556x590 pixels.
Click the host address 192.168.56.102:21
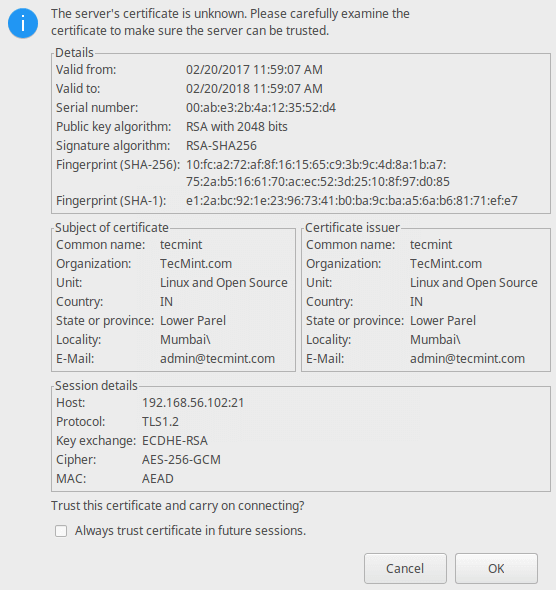(193, 403)
